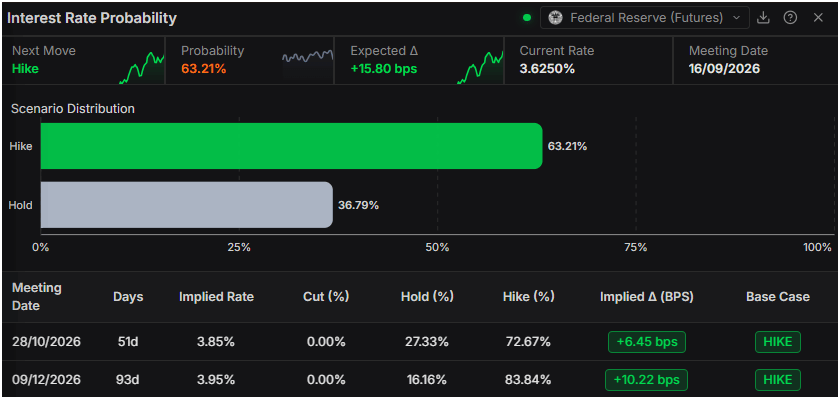
Task: Click the 75% axis label
Action: click(x=636, y=247)
